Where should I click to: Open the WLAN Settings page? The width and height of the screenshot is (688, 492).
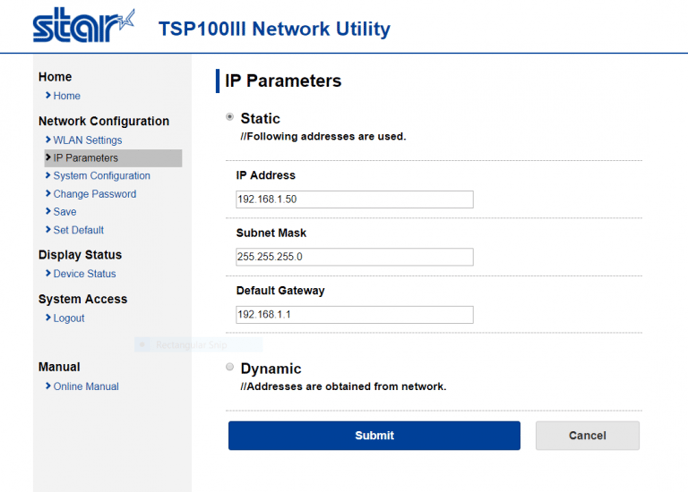tap(88, 140)
